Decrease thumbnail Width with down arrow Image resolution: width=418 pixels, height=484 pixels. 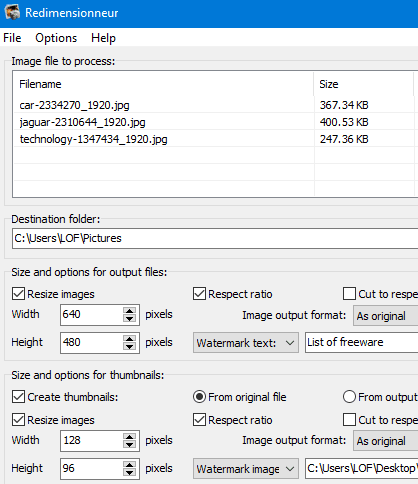point(129,444)
